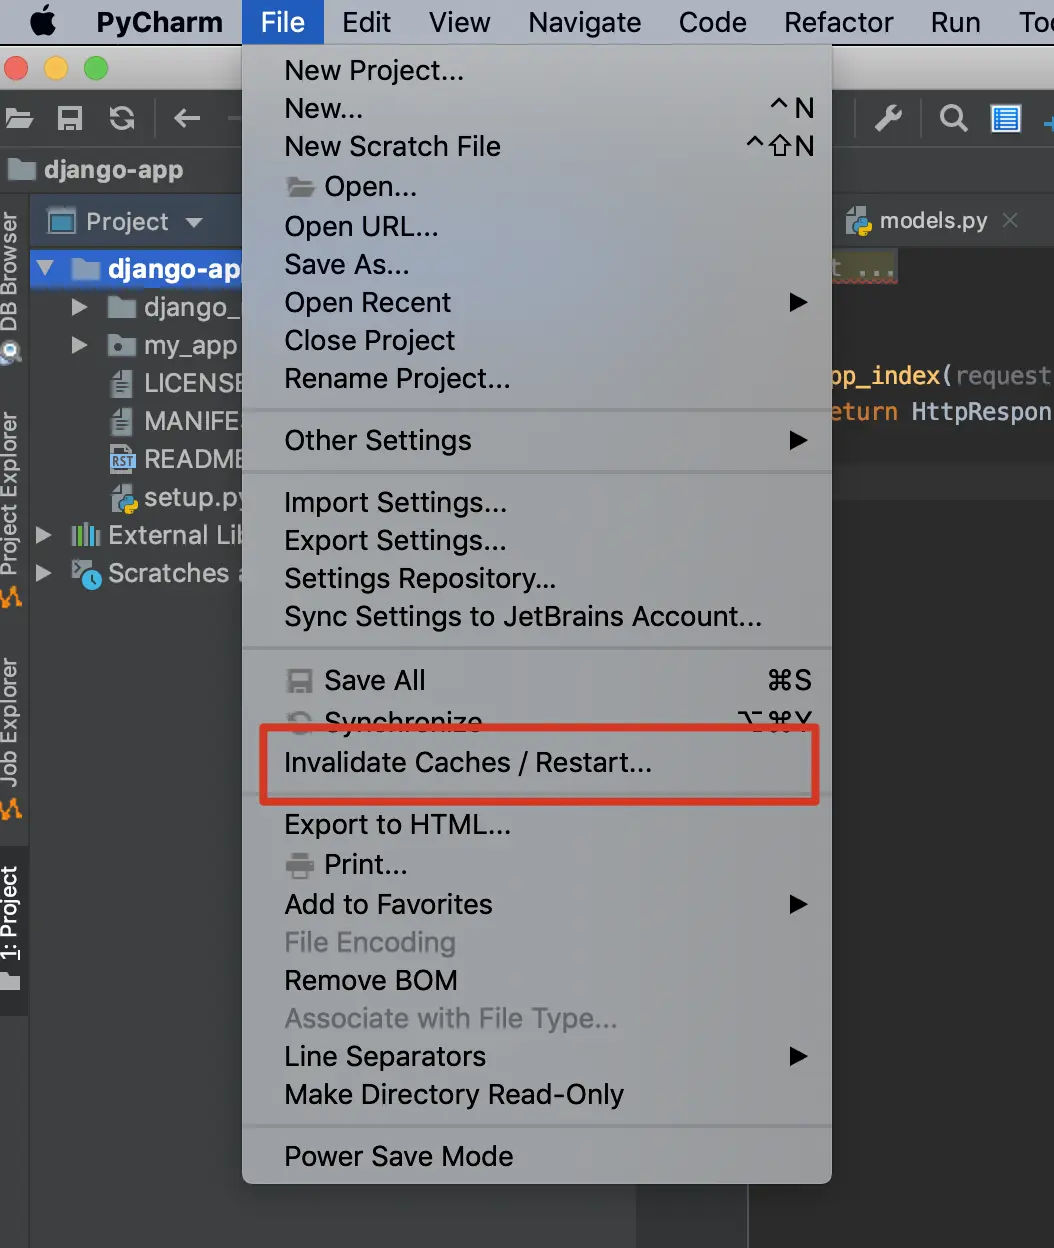
Task: Click the Open folder toolbar icon
Action: pos(19,119)
